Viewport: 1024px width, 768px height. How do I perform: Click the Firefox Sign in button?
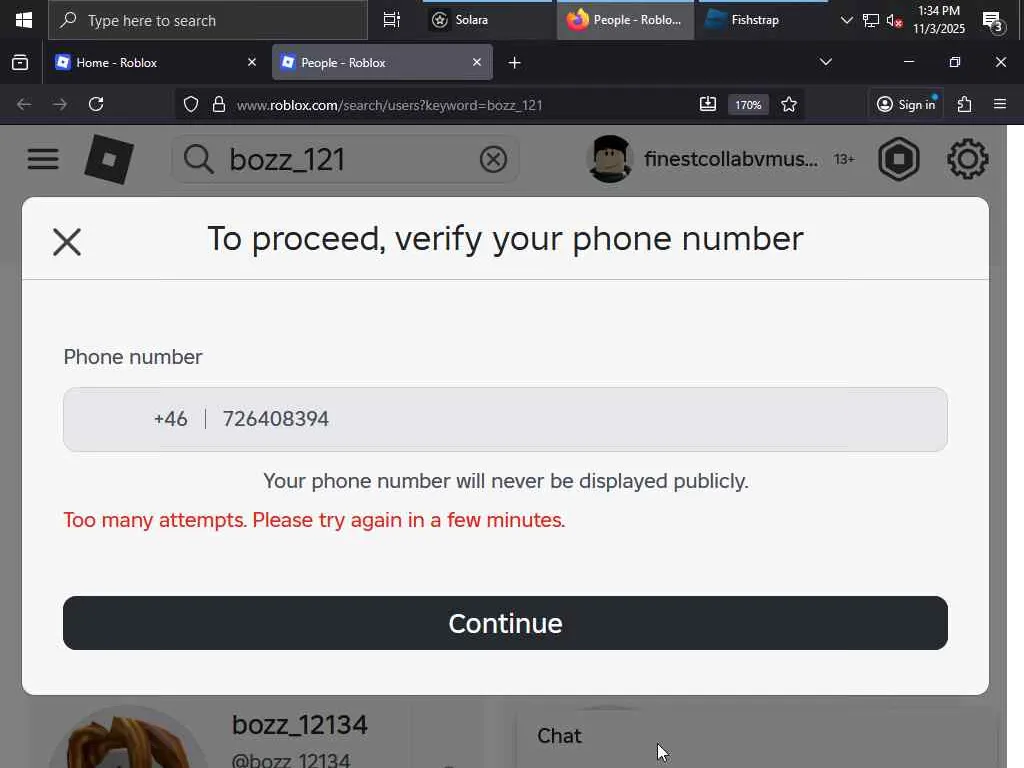click(906, 104)
